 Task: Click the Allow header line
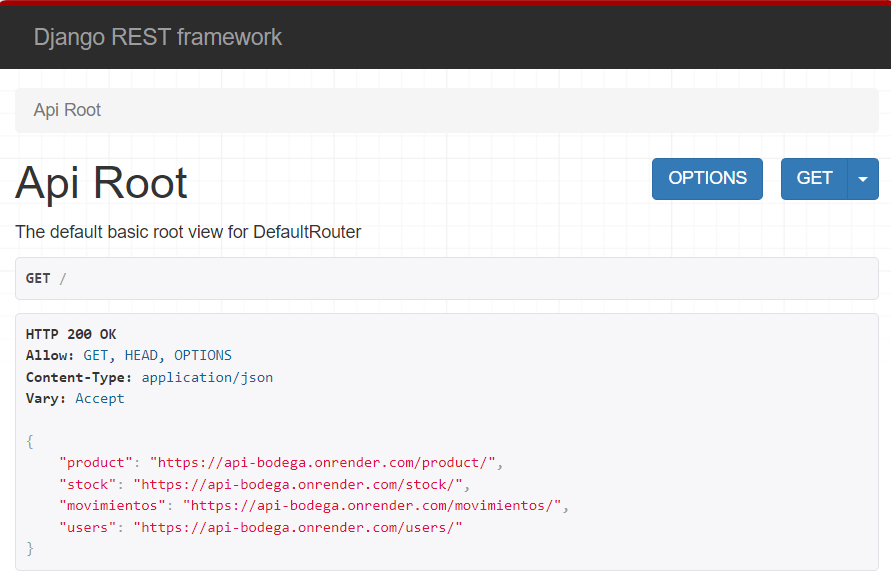128,355
